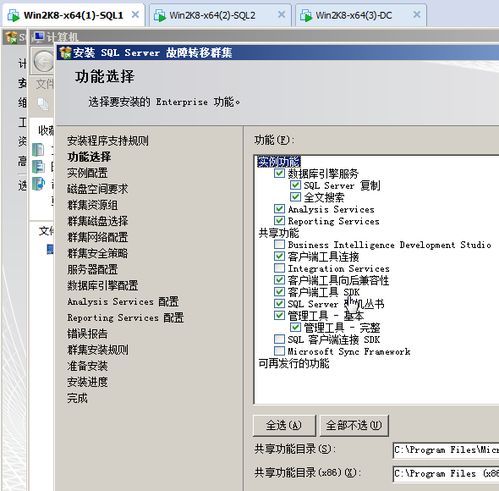Close the Win2K8-x64(2)-SQL2 tab
The height and width of the screenshot is (491, 499).
(x=282, y=15)
